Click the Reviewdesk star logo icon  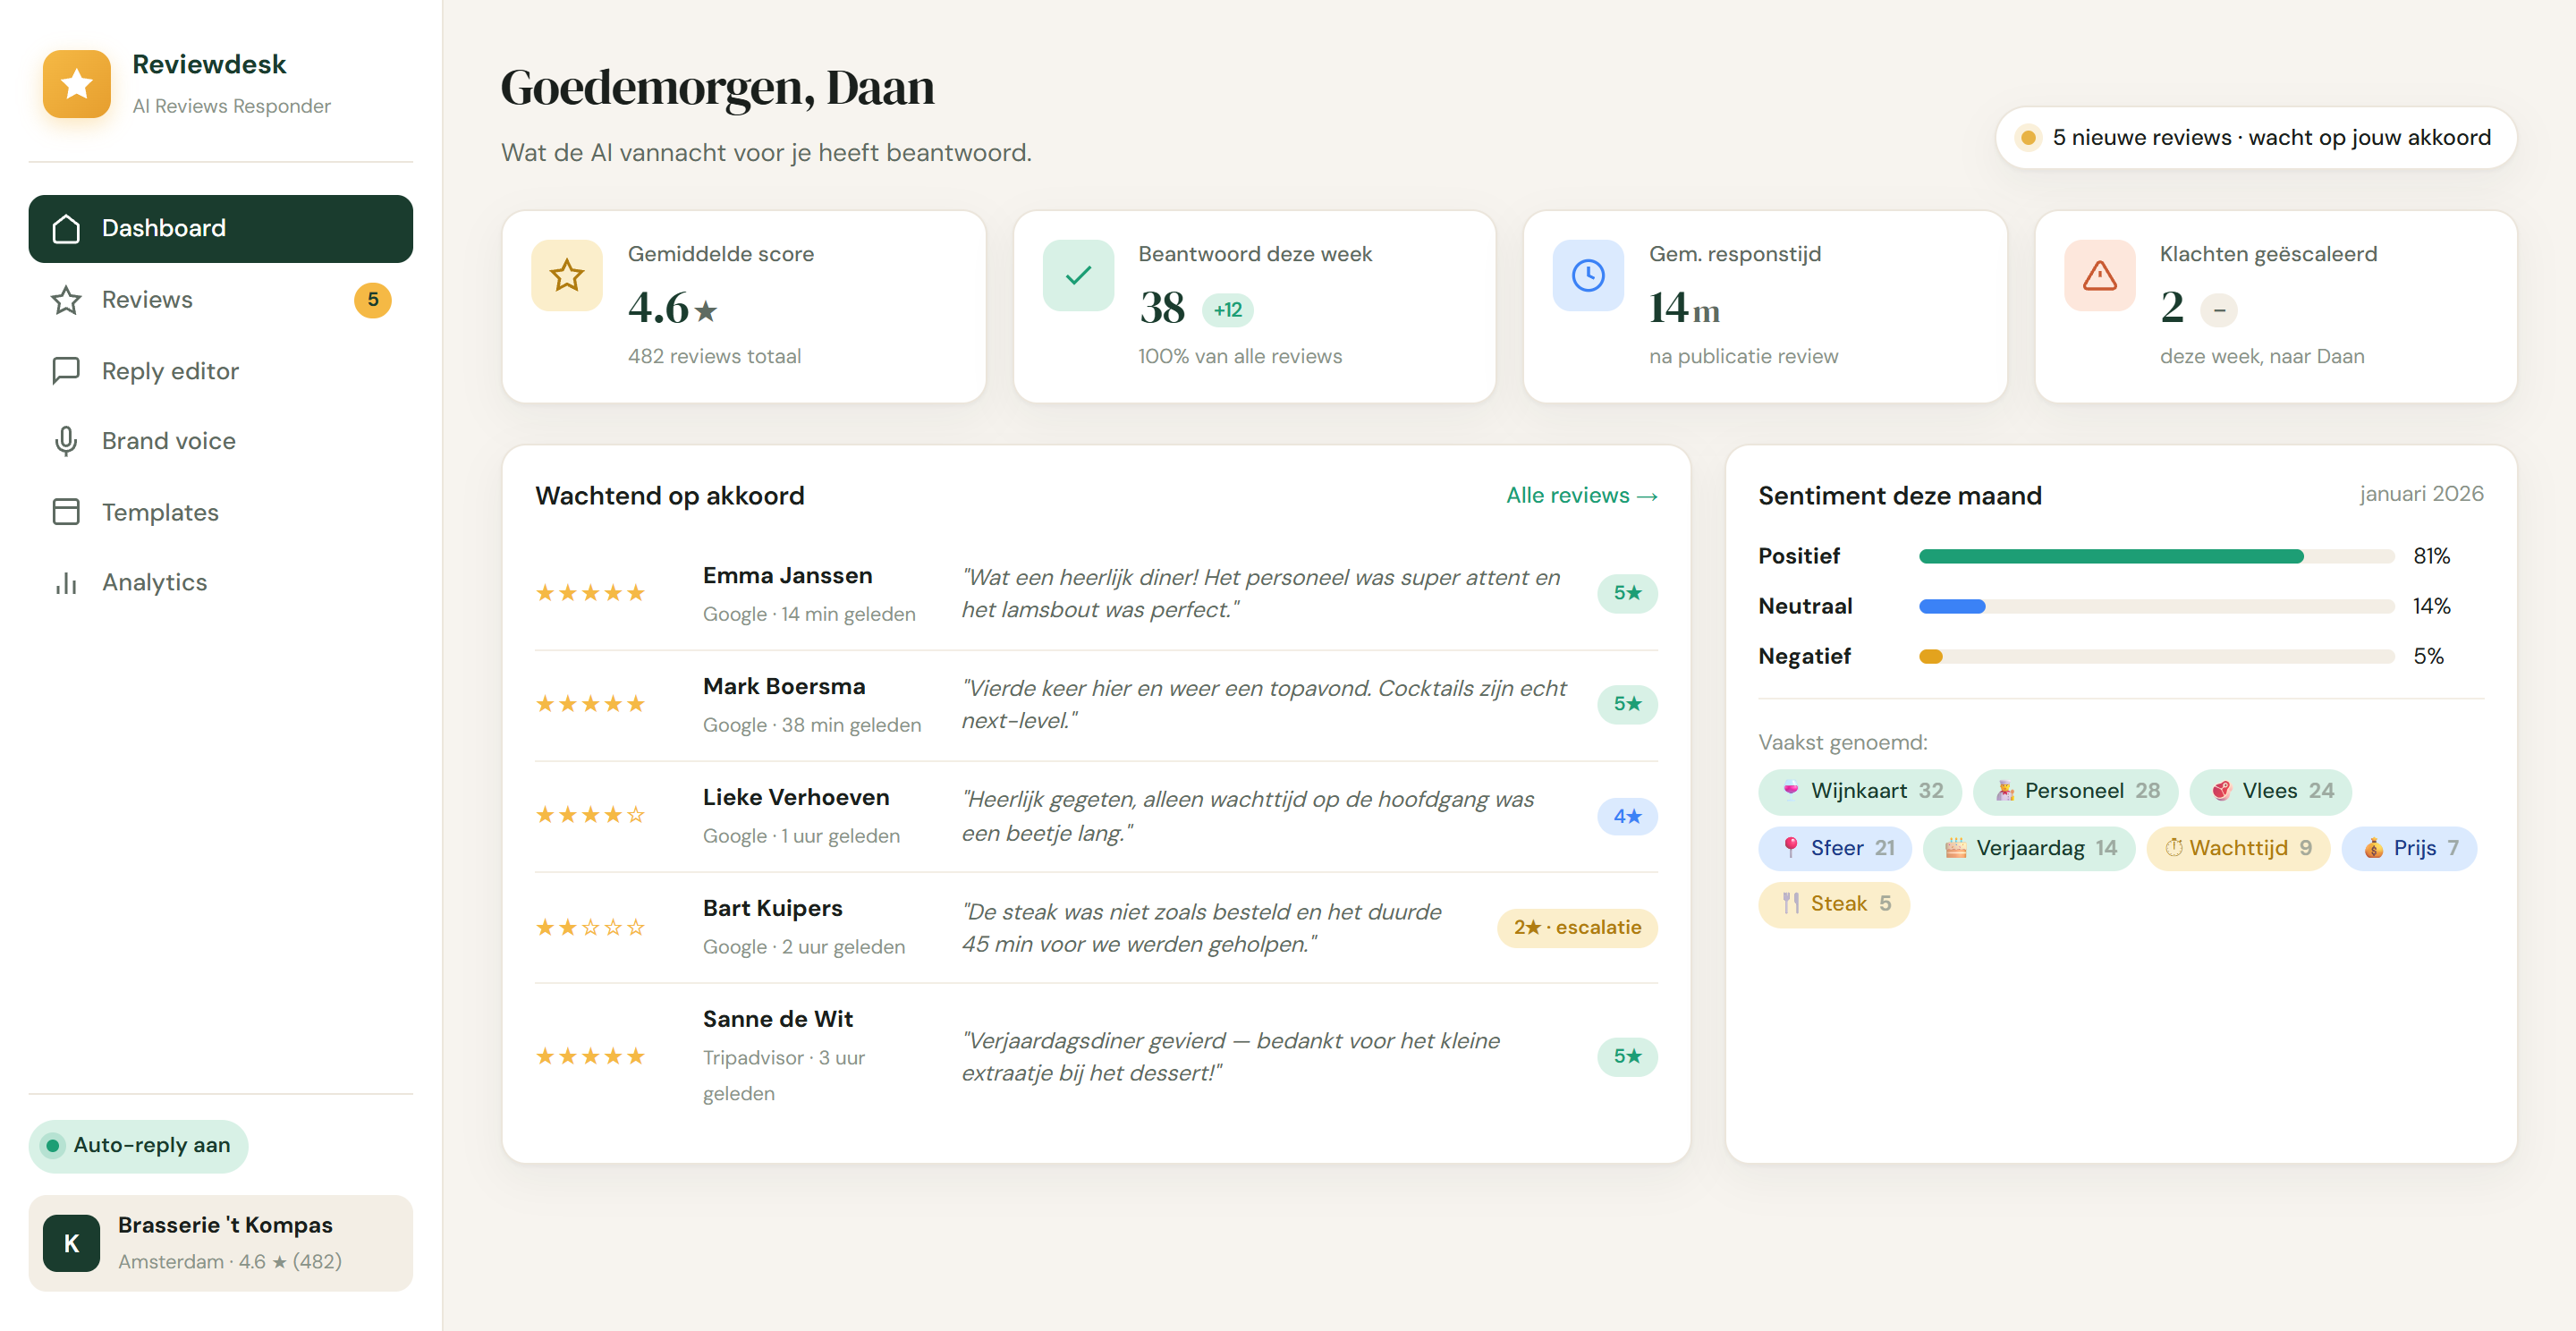pos(77,84)
